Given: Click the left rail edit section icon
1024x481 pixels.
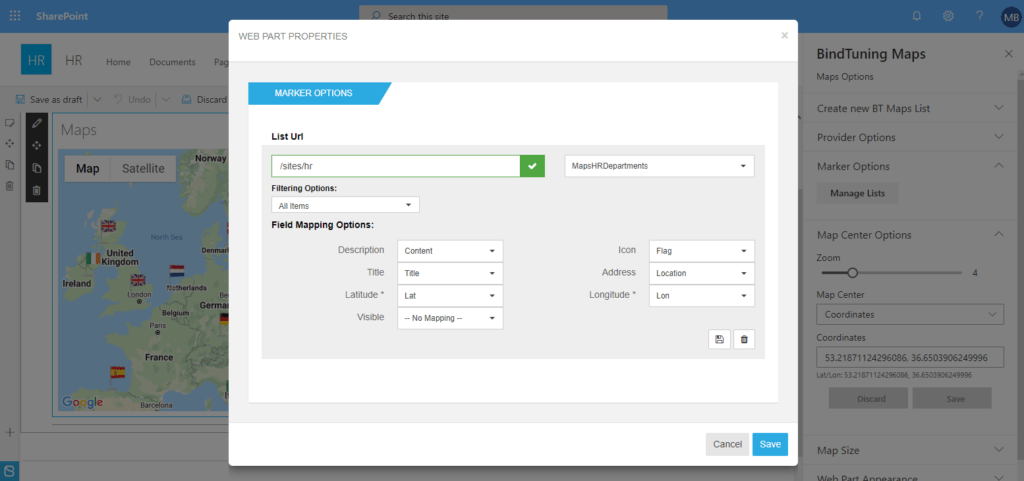Looking at the screenshot, I should 10,123.
